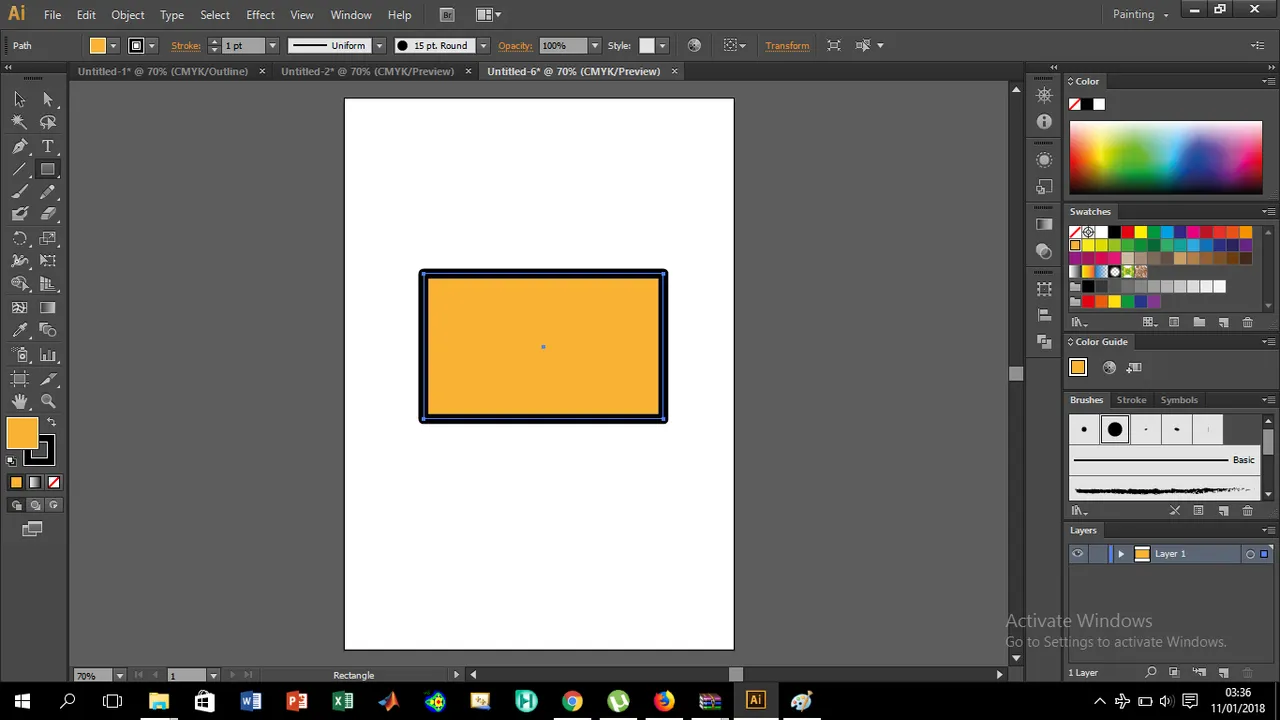Viewport: 1280px width, 720px height.
Task: Select the Blend tool
Action: [48, 331]
